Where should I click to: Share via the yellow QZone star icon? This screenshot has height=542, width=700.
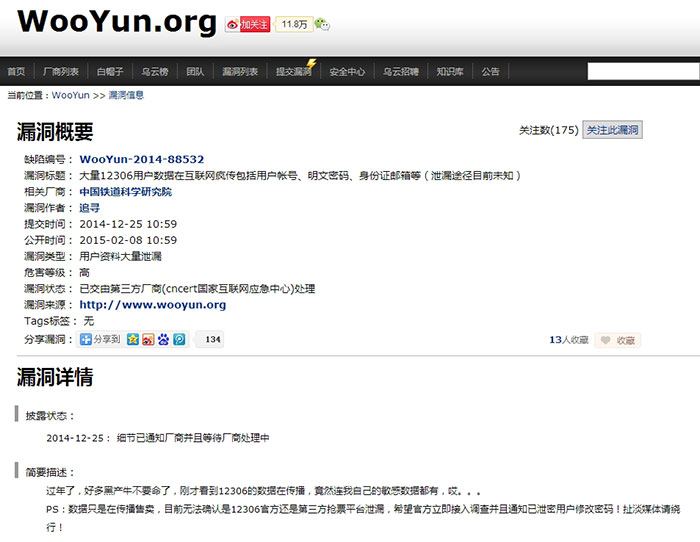133,340
